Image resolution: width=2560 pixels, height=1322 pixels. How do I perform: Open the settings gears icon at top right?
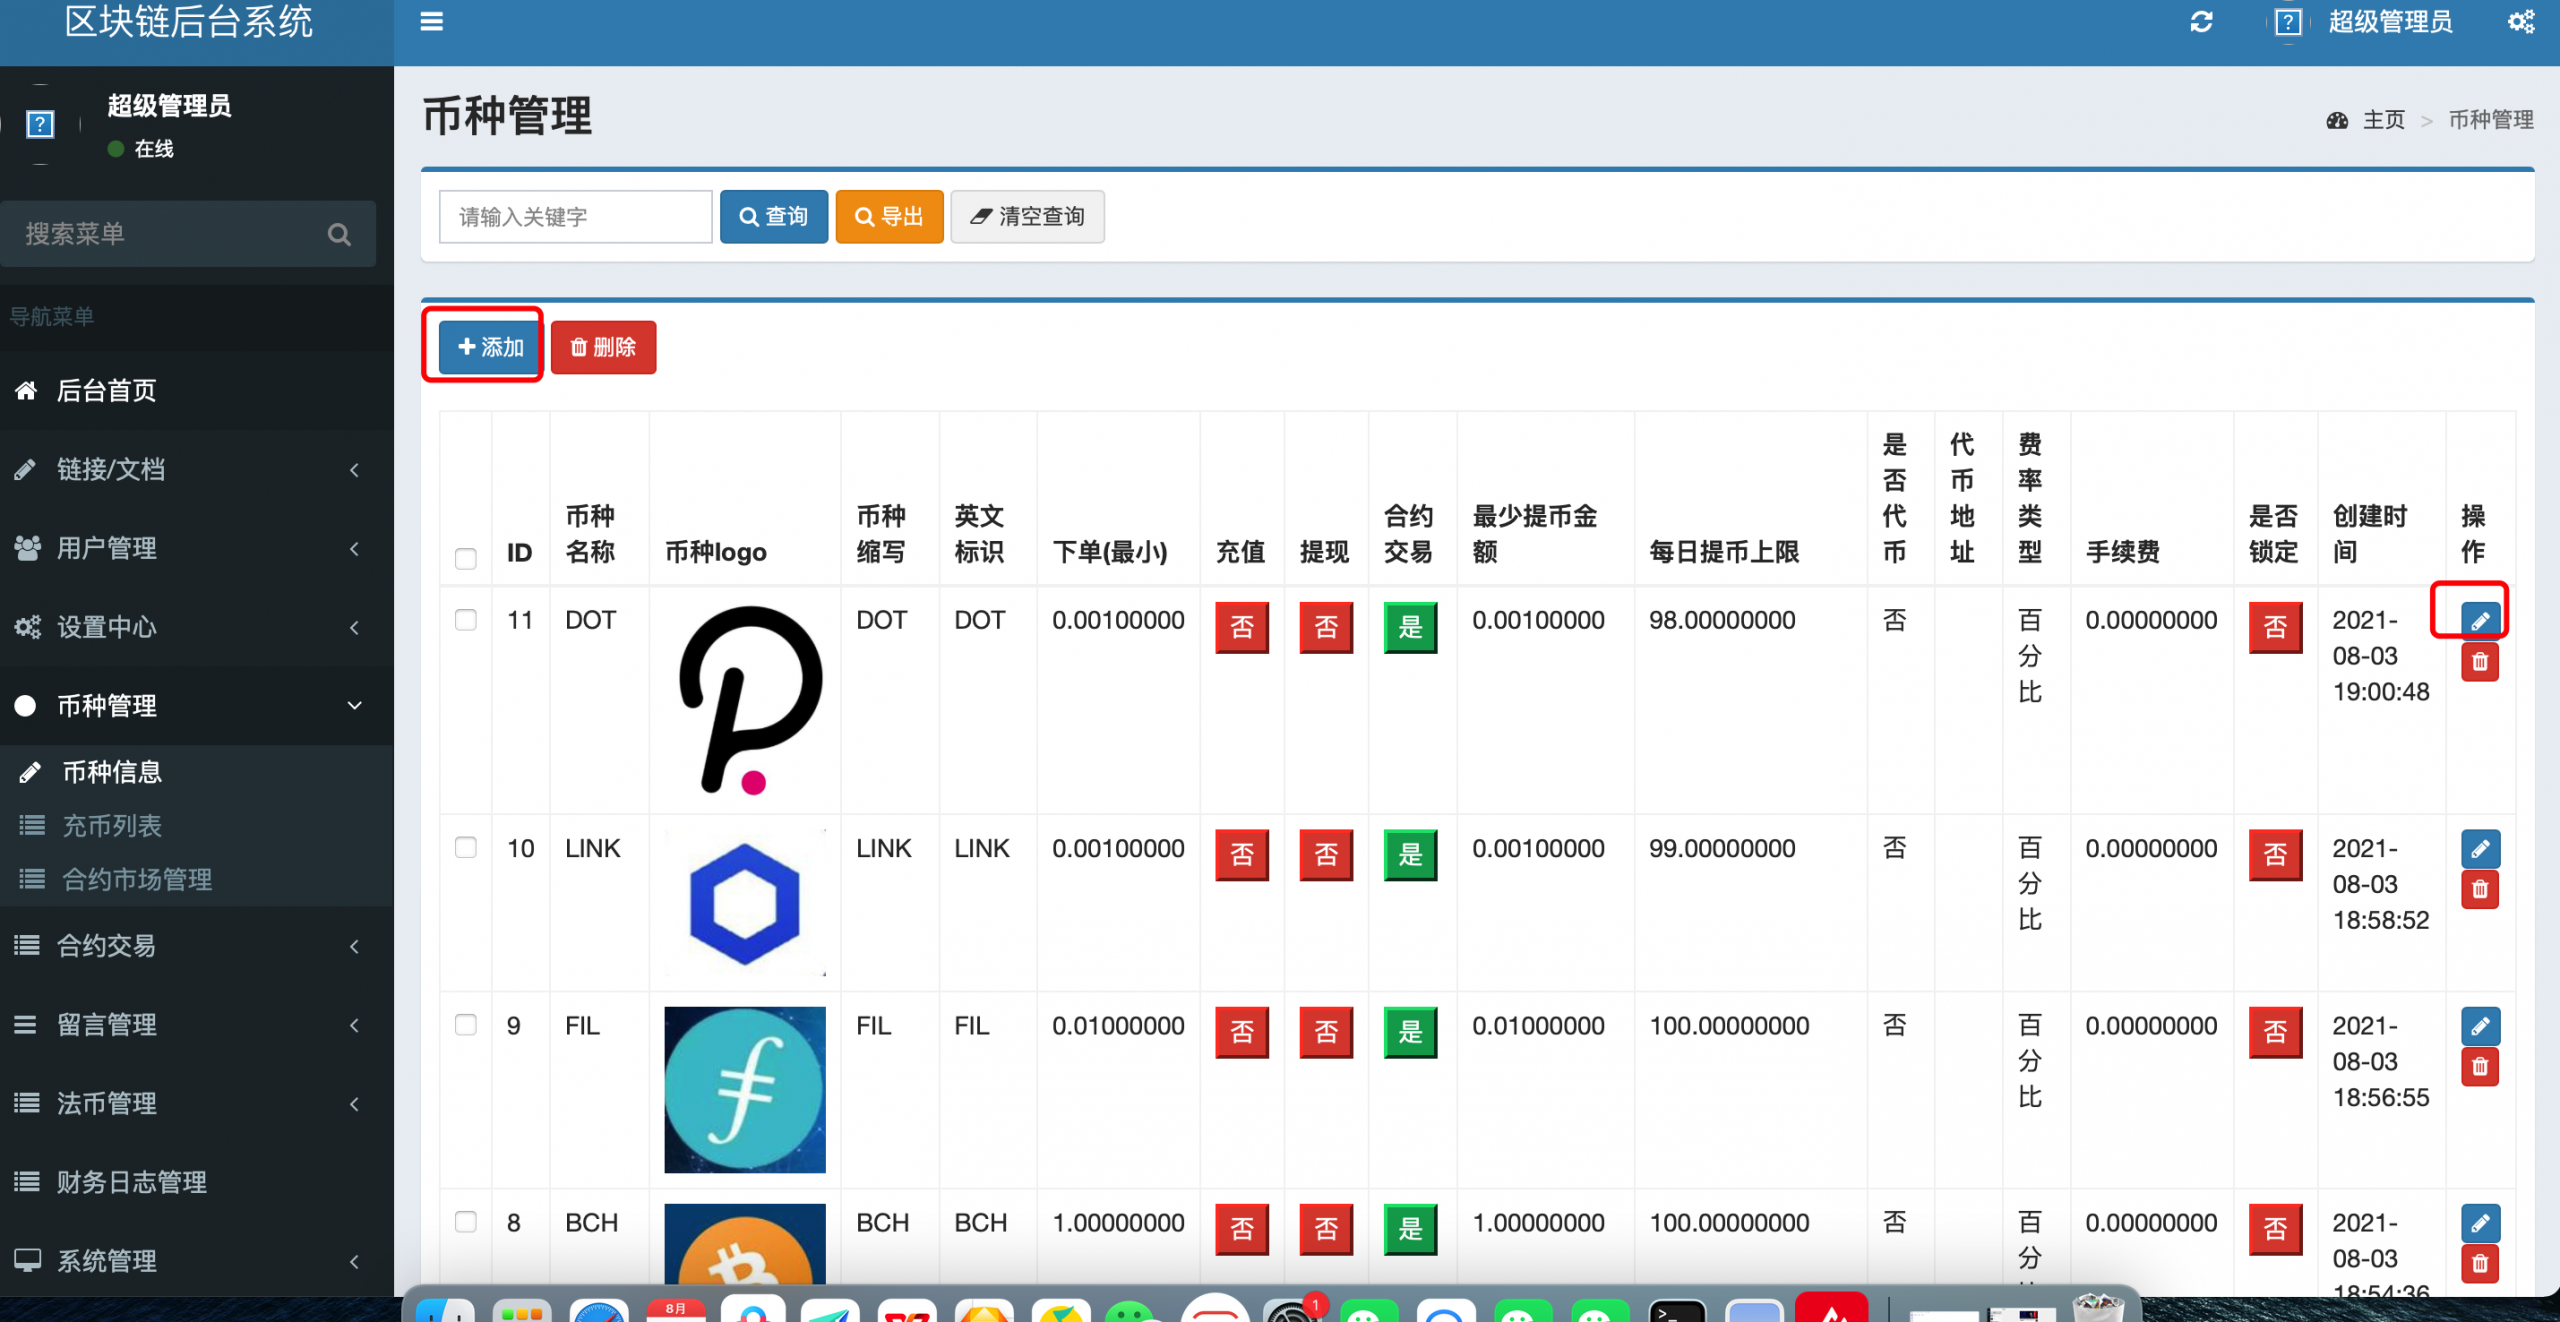coord(2521,22)
